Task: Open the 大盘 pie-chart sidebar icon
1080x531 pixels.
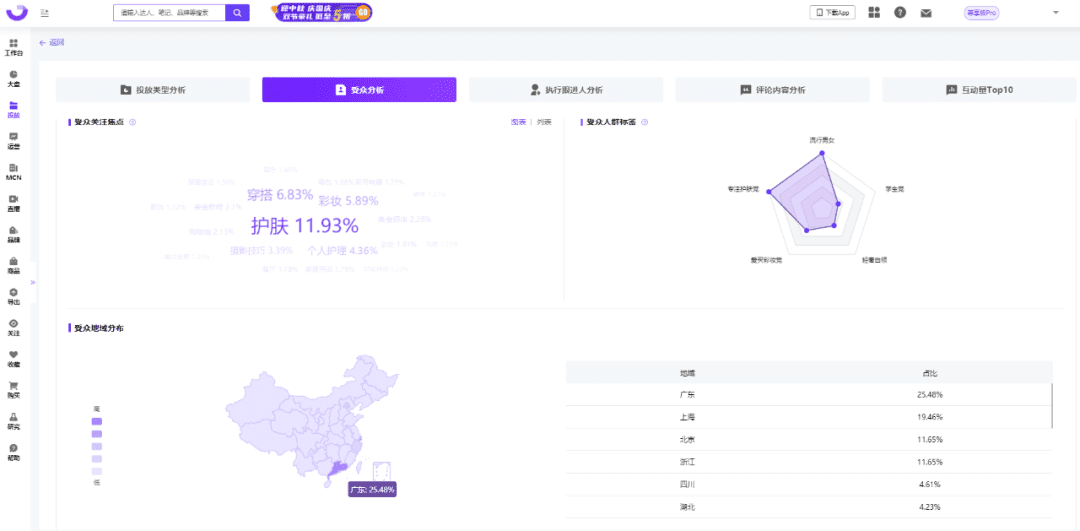Action: (x=14, y=74)
